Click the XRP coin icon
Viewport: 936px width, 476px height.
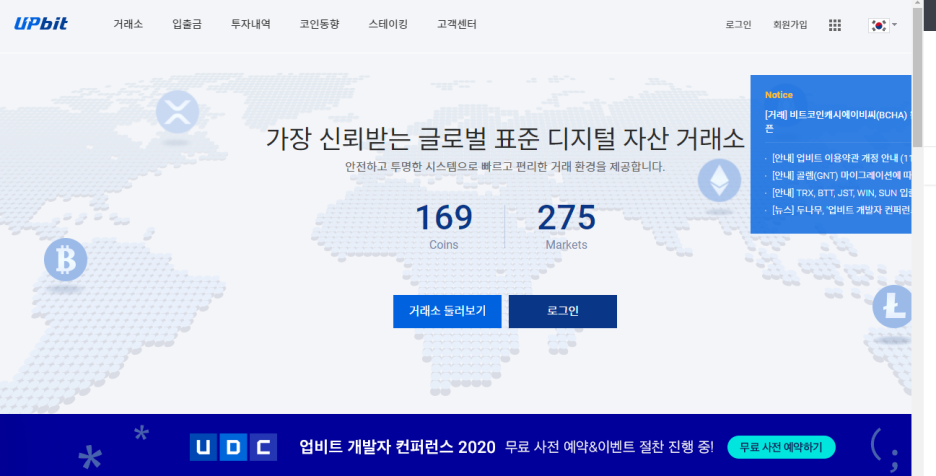coord(177,112)
